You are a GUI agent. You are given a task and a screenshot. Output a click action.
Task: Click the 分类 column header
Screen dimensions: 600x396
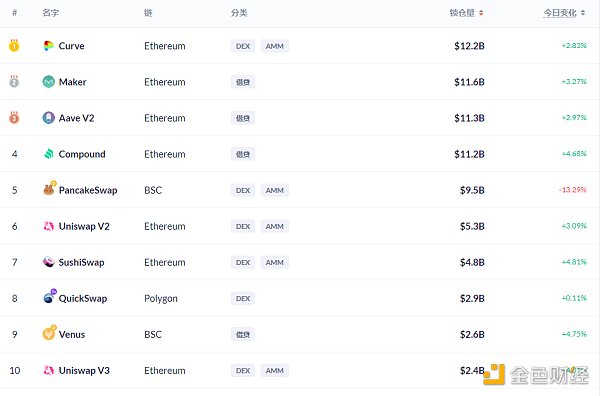(239, 13)
